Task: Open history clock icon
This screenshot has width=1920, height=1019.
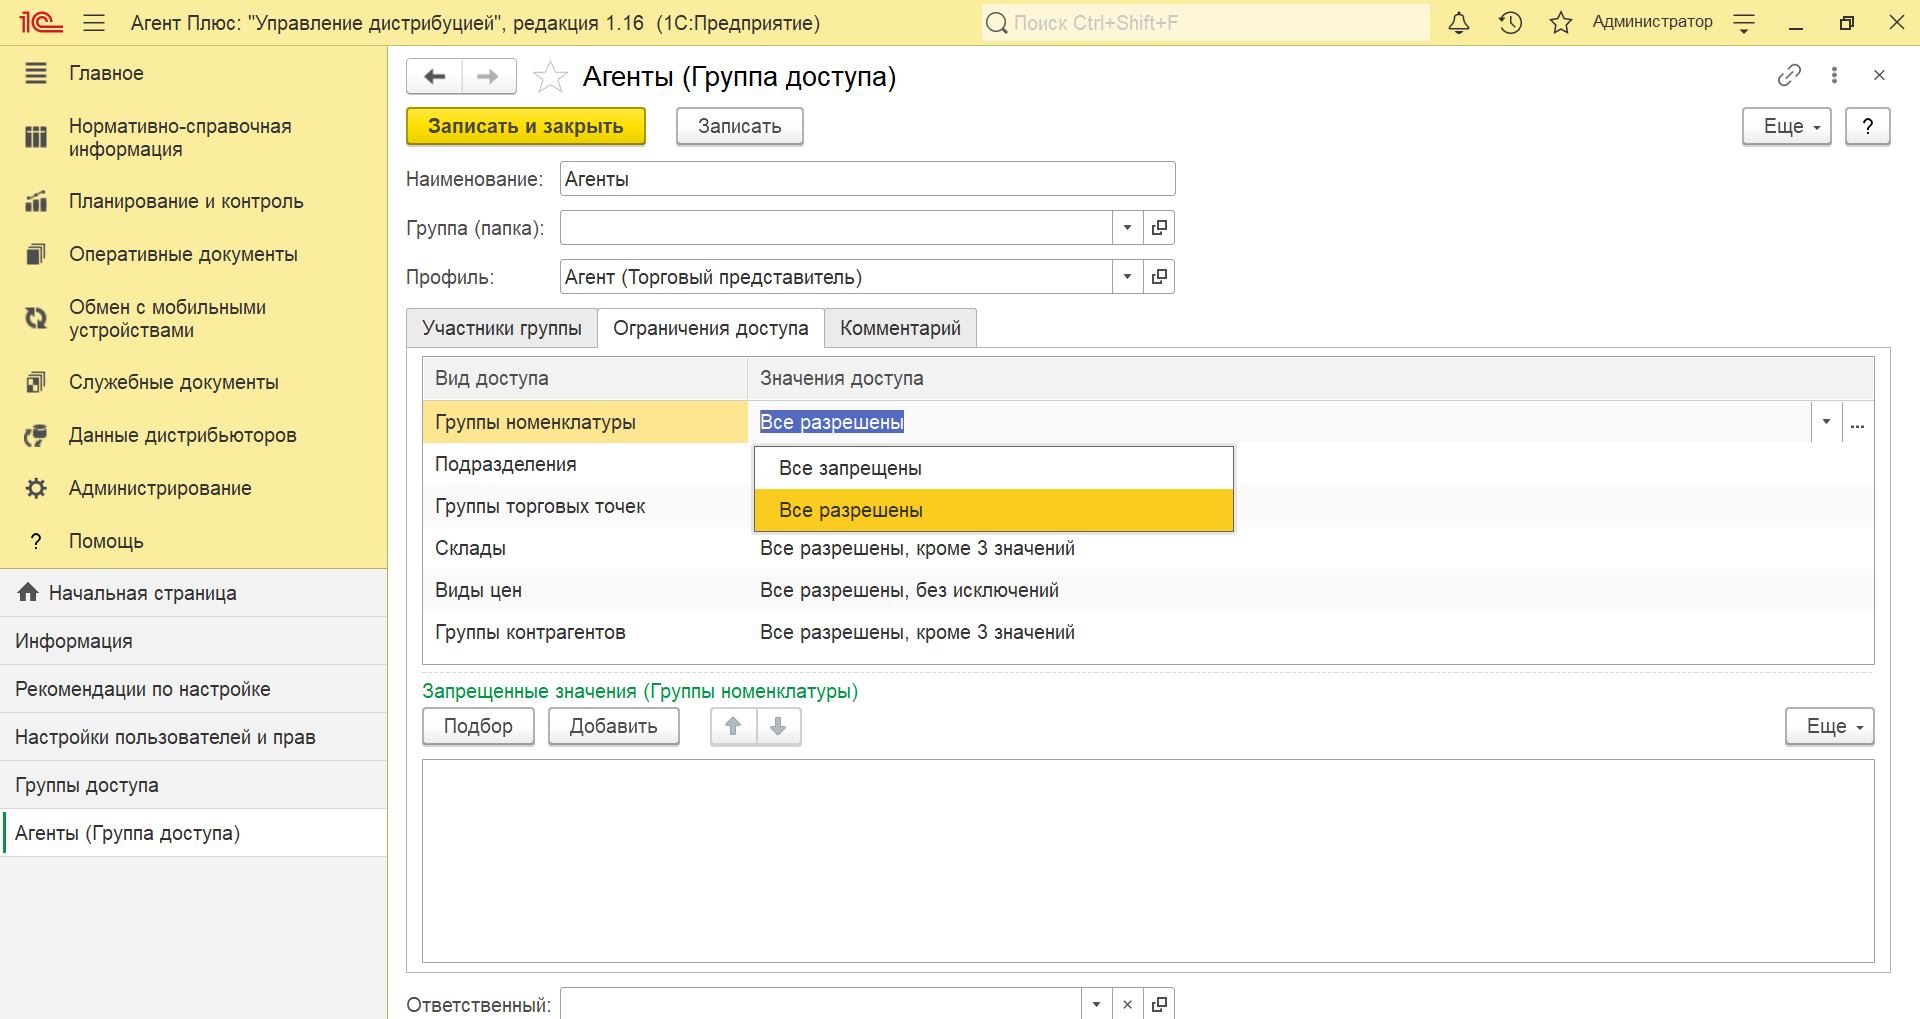Action: (x=1510, y=23)
